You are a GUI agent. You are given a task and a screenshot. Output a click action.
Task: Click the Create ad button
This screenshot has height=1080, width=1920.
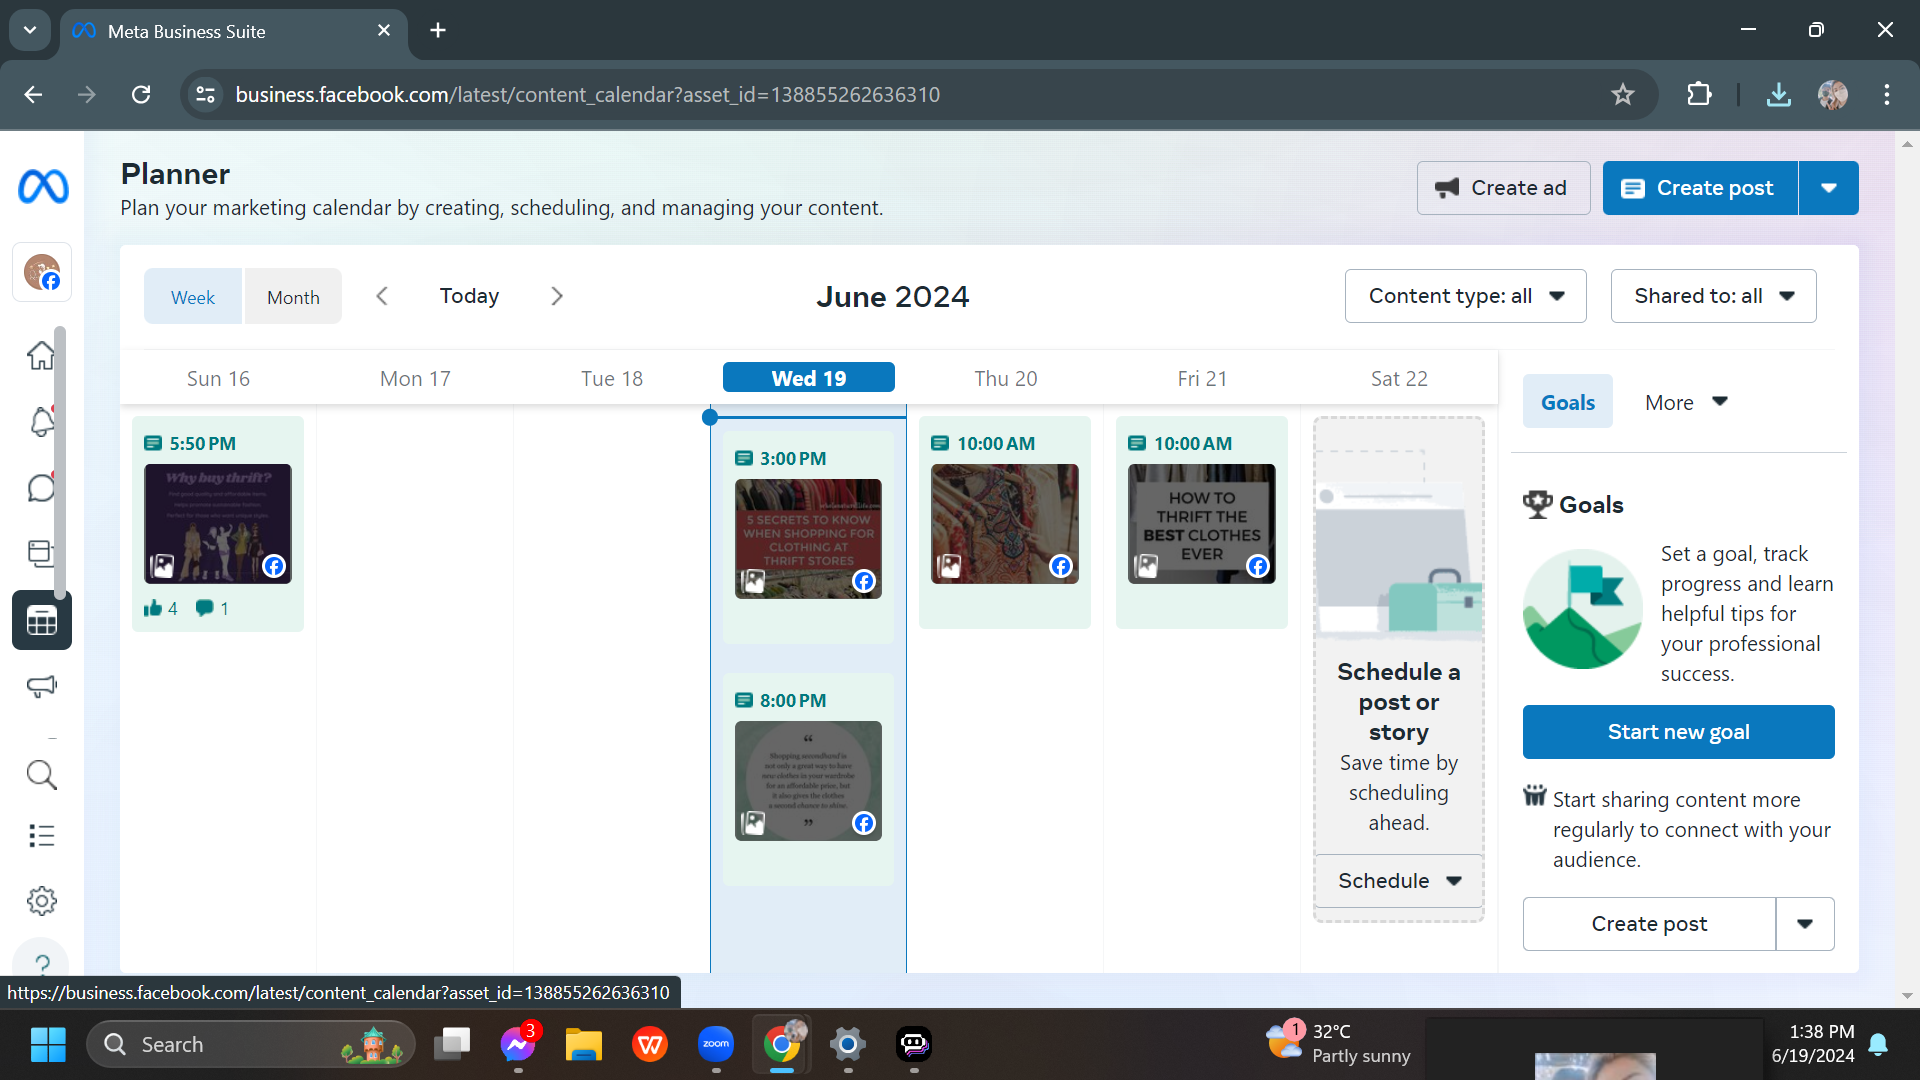[x=1503, y=188]
